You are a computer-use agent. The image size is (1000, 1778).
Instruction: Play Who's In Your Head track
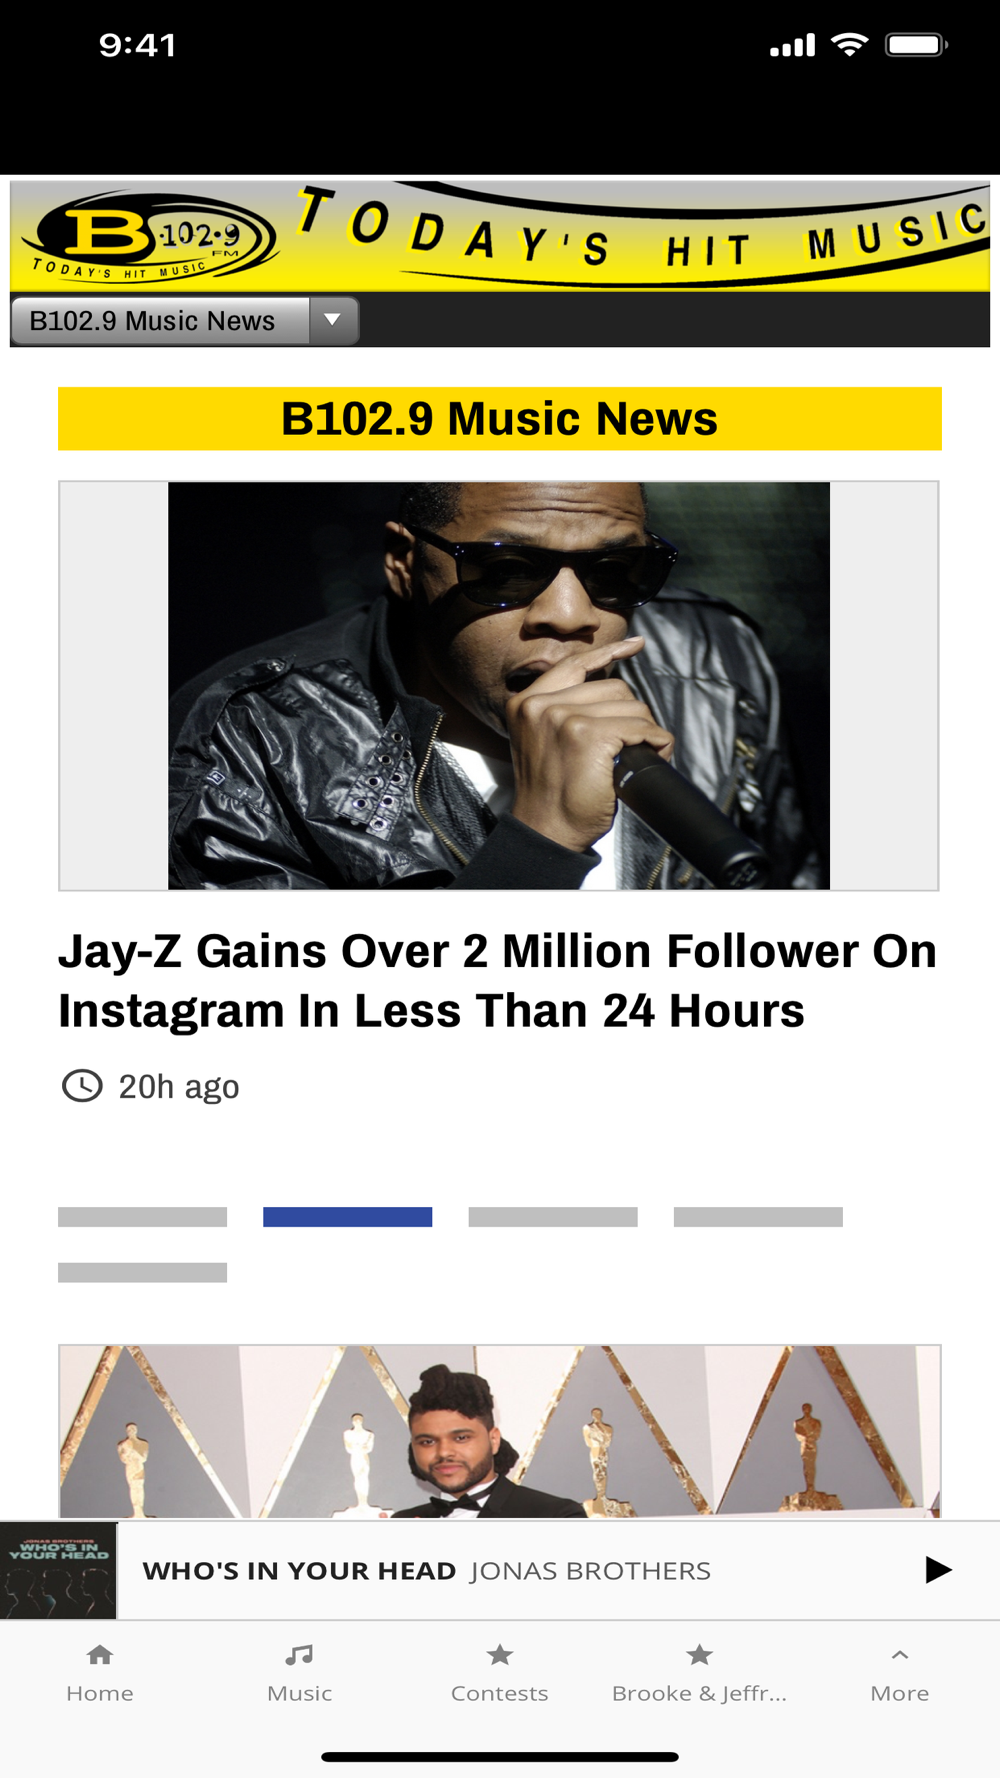(x=938, y=1570)
